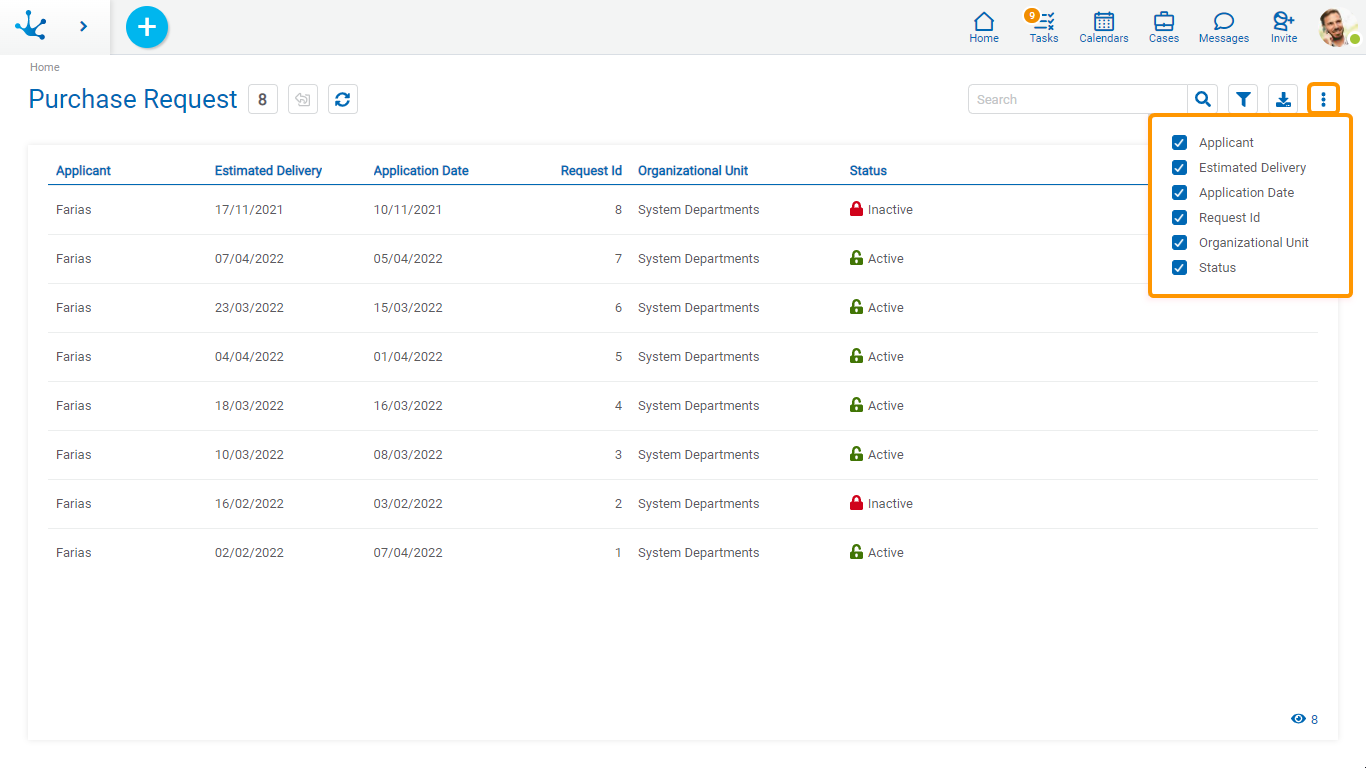Image resolution: width=1366 pixels, height=768 pixels.
Task: Refresh the Purchase Request grid
Action: pyautogui.click(x=343, y=99)
